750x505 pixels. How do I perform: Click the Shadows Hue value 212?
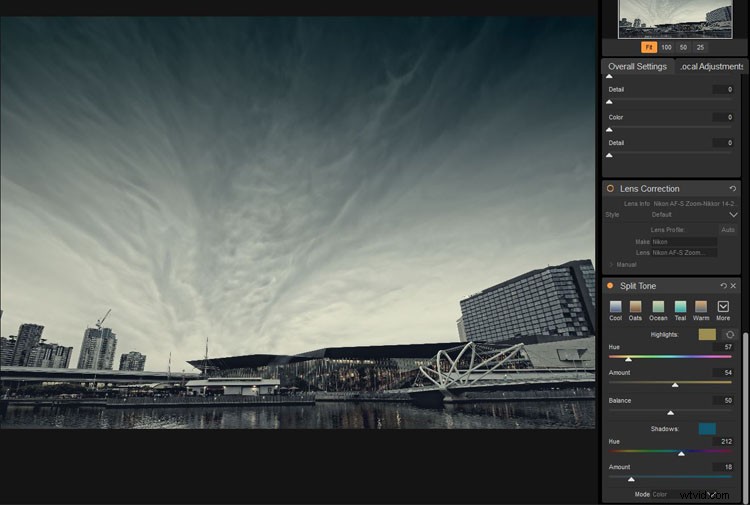coord(723,441)
